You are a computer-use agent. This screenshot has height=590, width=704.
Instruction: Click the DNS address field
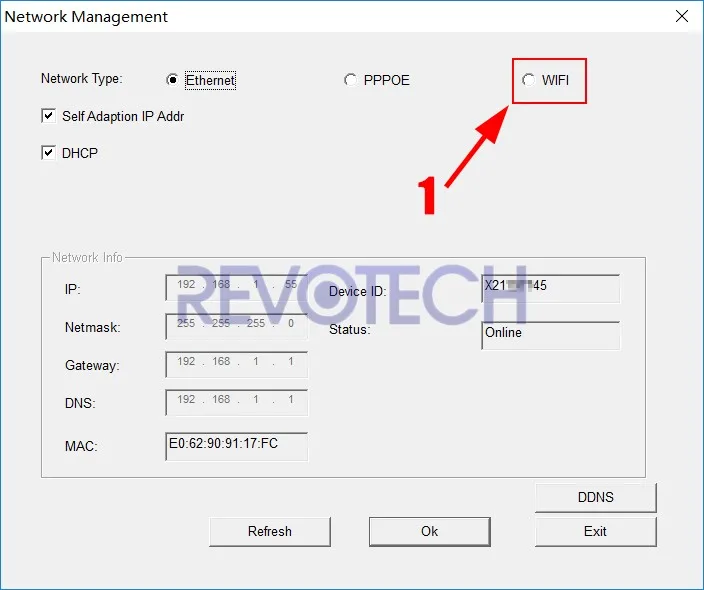237,403
